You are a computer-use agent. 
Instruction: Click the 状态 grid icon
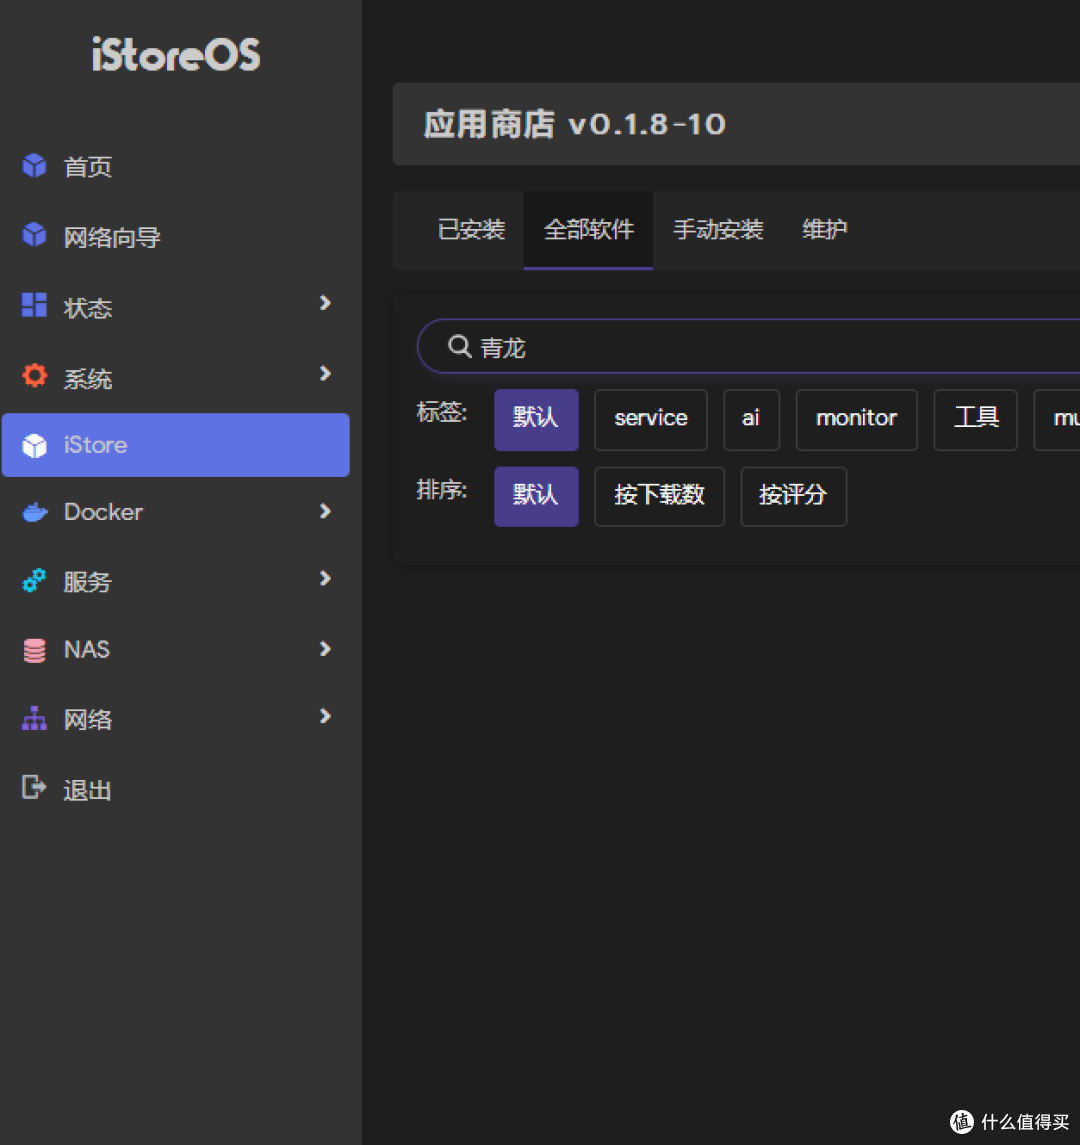point(34,305)
